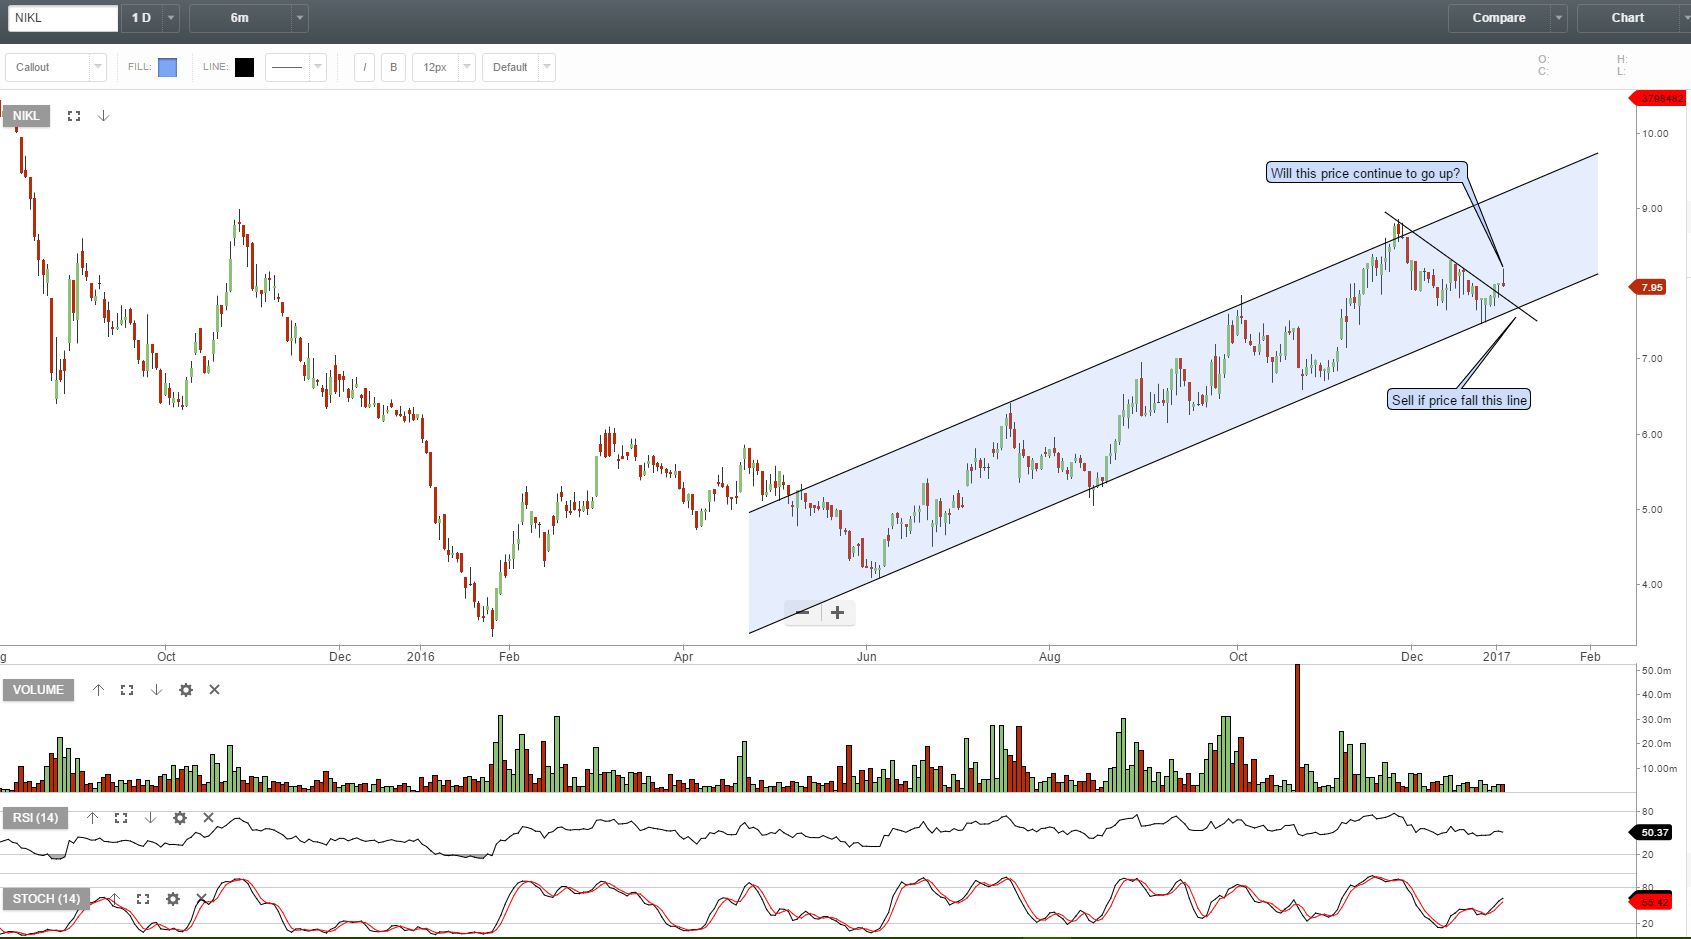Expand the VOLUME panel to fullscreen
Image resolution: width=1691 pixels, height=939 pixels.
tap(127, 690)
